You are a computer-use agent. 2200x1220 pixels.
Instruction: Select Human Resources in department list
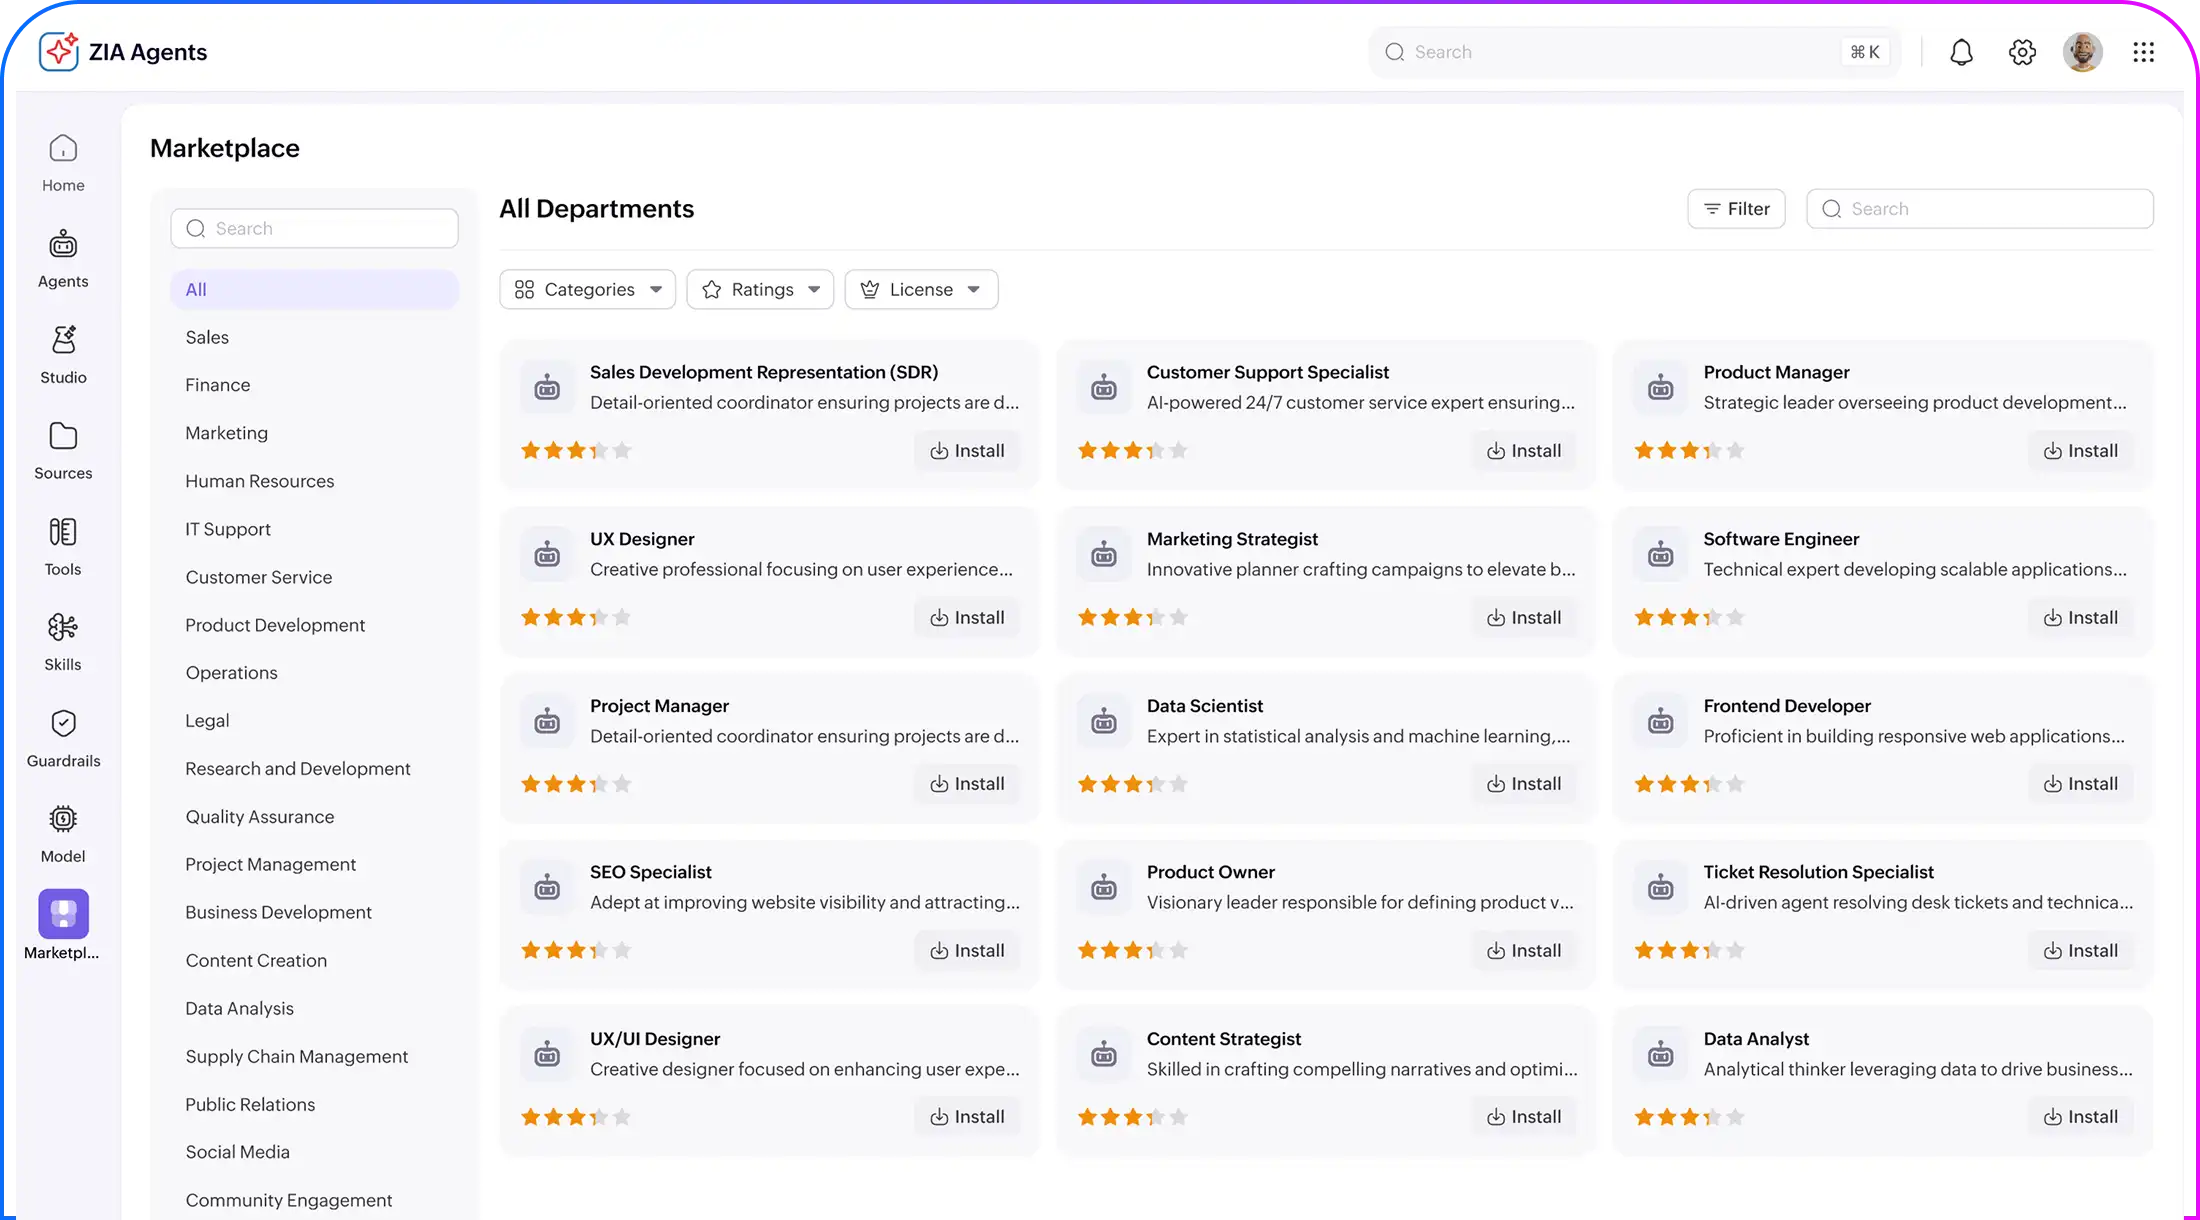click(260, 481)
